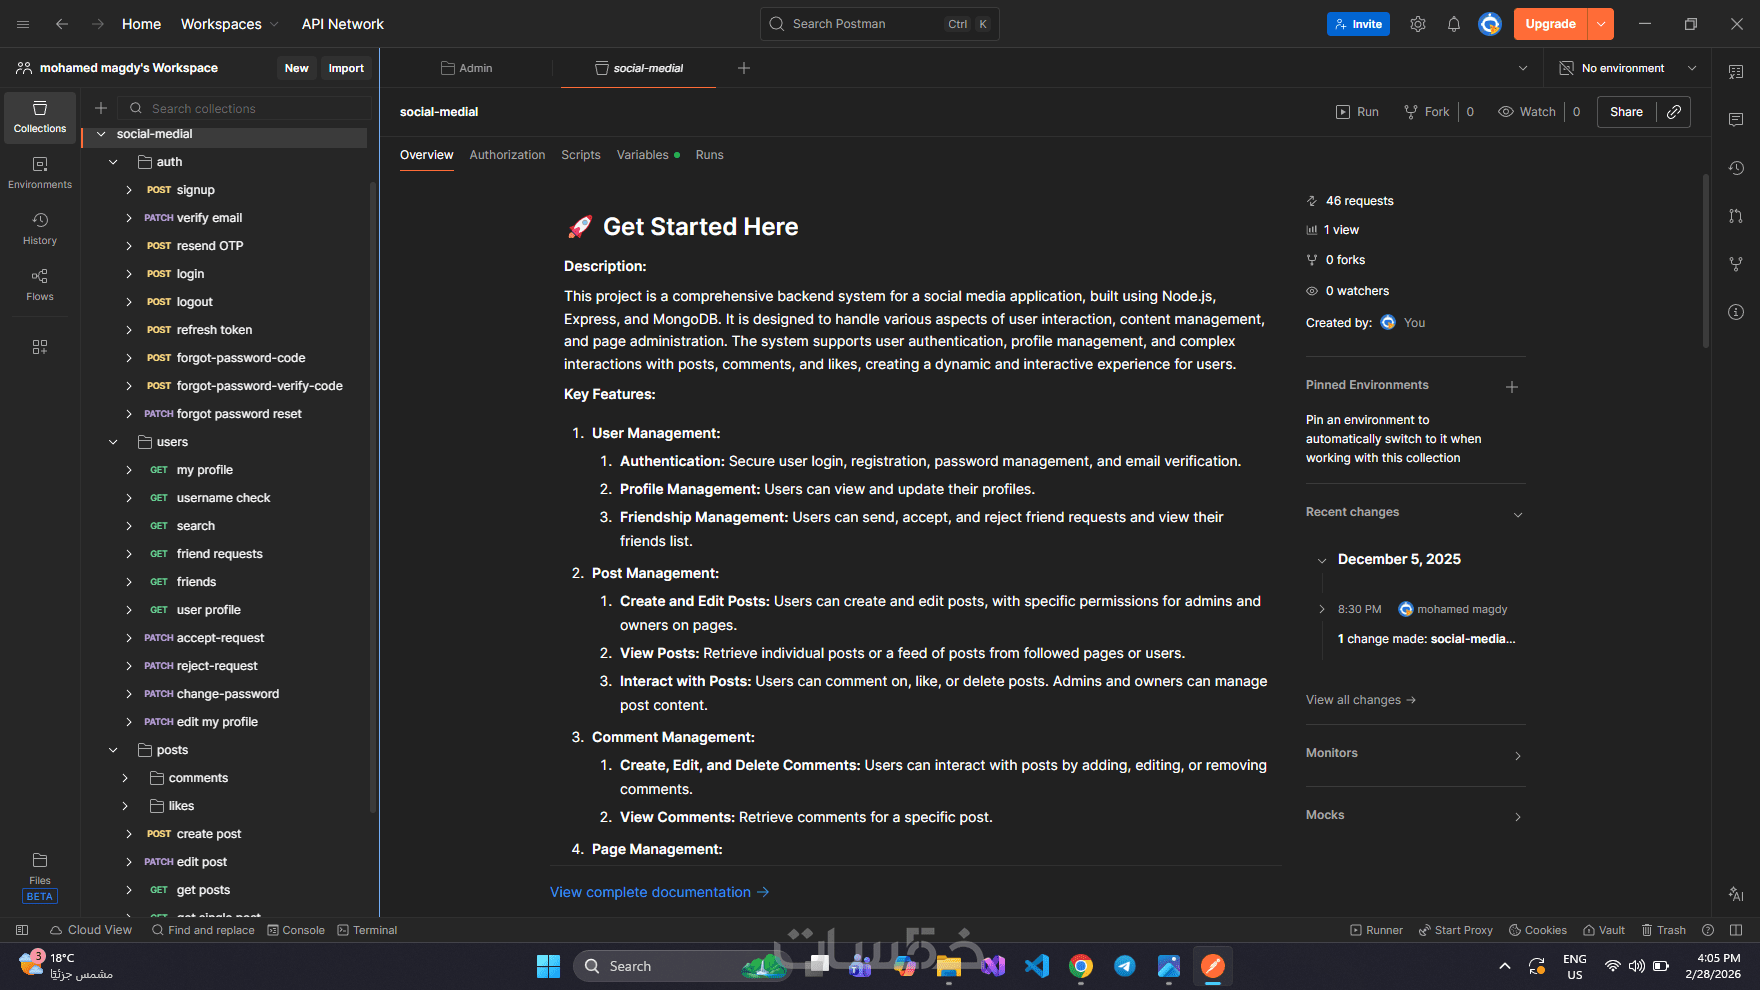This screenshot has width=1760, height=990.
Task: Switch to the Variables tab
Action: pyautogui.click(x=648, y=155)
